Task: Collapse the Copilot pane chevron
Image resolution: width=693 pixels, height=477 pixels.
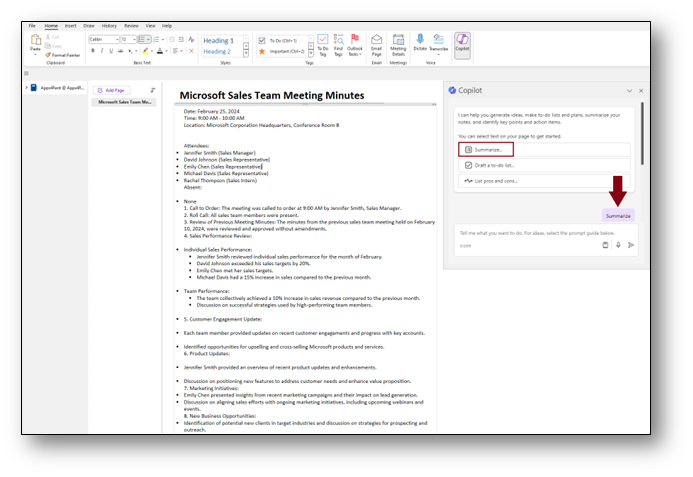Action: pos(629,91)
